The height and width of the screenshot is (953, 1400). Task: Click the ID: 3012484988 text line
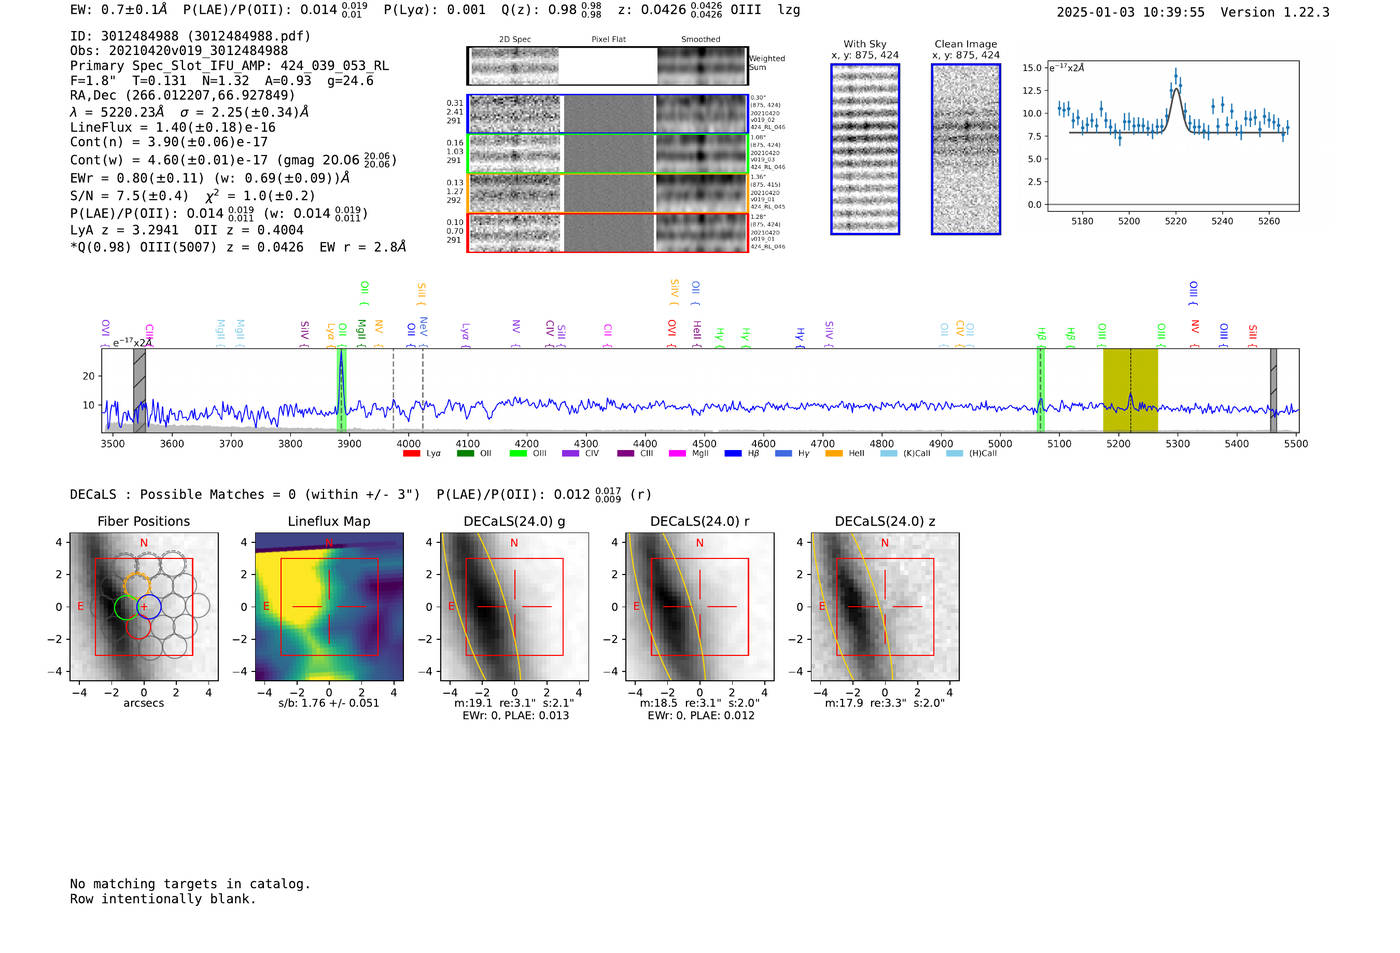190,36
